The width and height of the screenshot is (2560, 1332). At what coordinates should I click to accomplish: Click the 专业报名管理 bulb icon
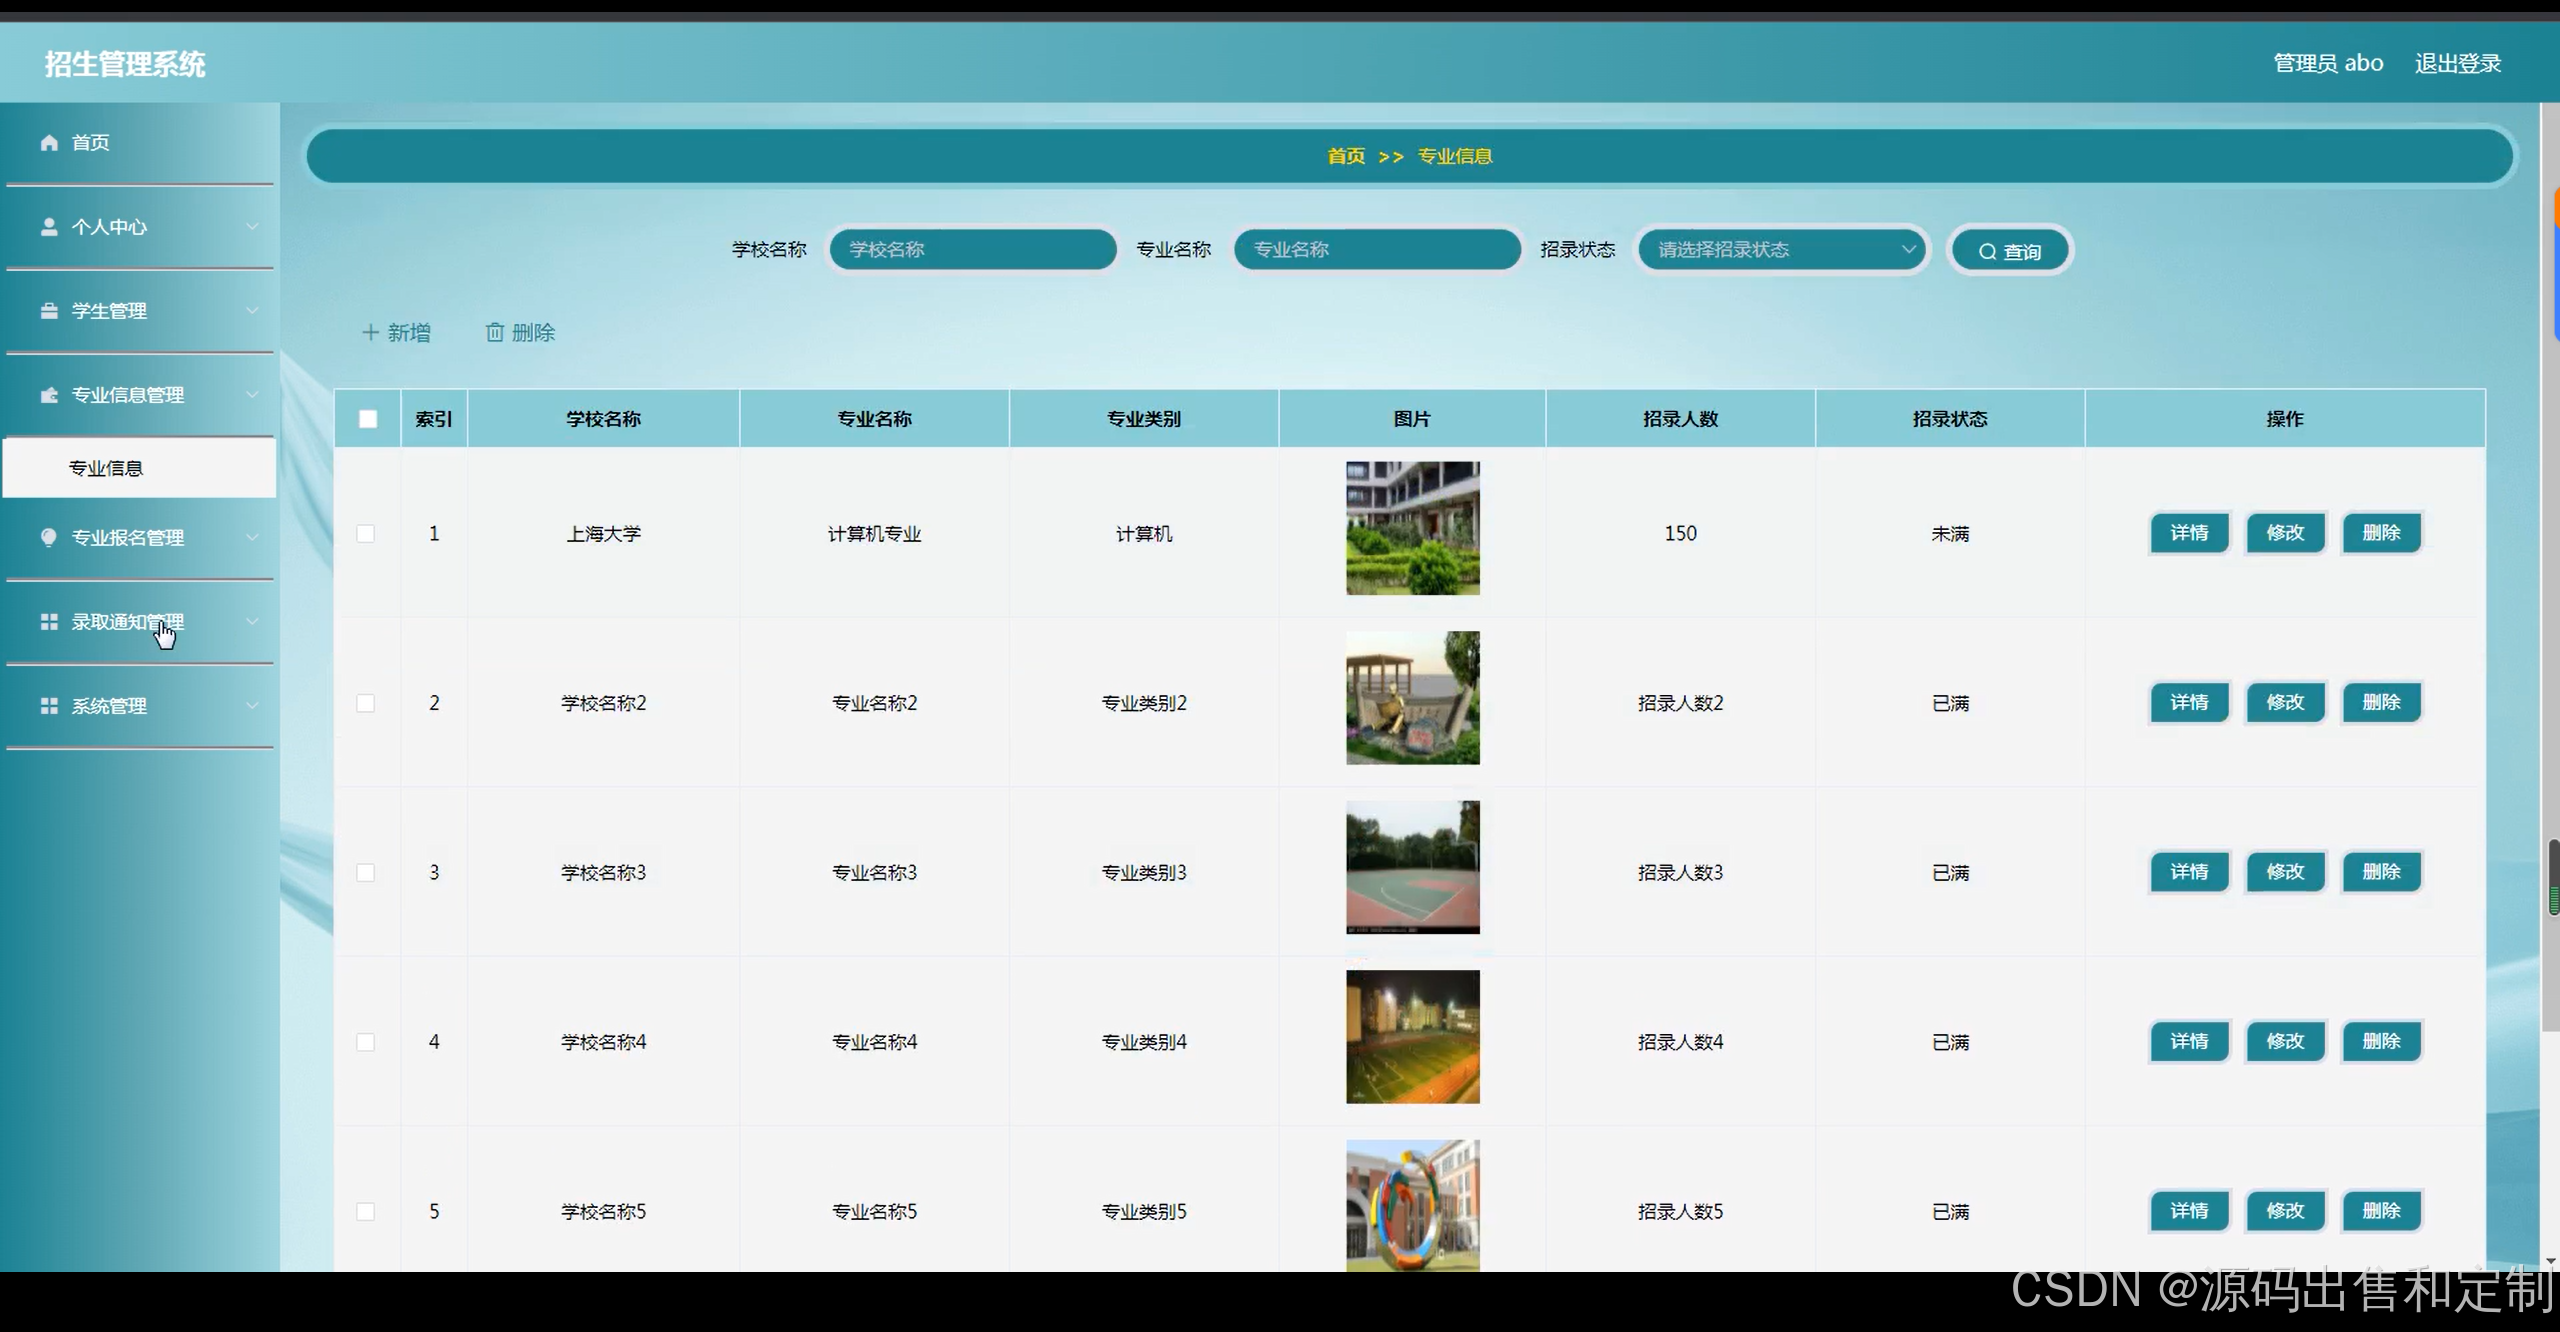(x=49, y=537)
